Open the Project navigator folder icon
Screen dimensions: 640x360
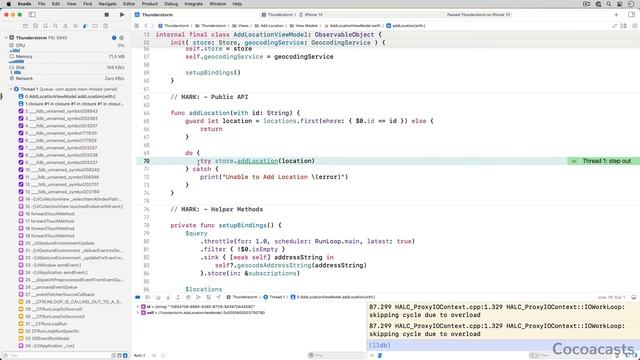click(25, 26)
